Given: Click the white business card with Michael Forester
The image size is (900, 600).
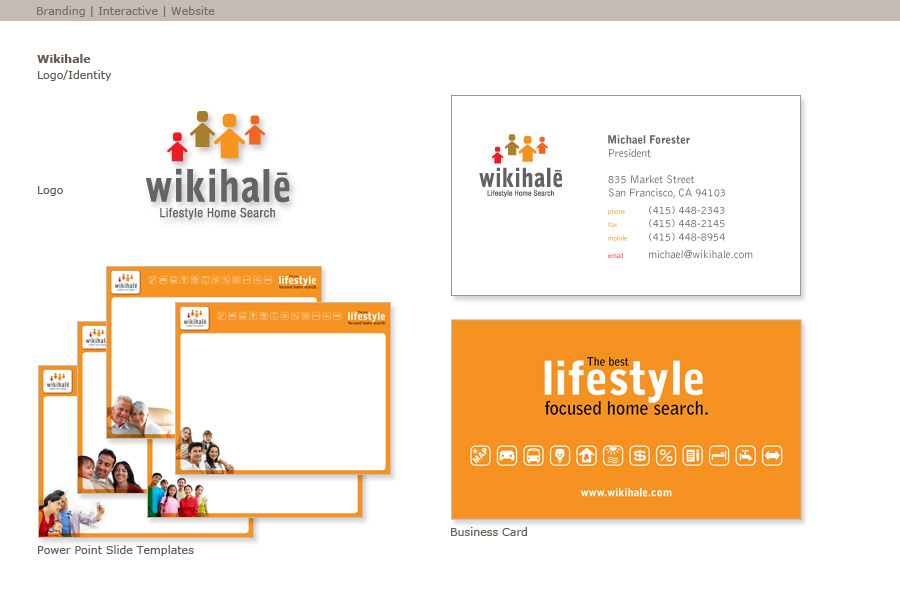Looking at the screenshot, I should (626, 195).
